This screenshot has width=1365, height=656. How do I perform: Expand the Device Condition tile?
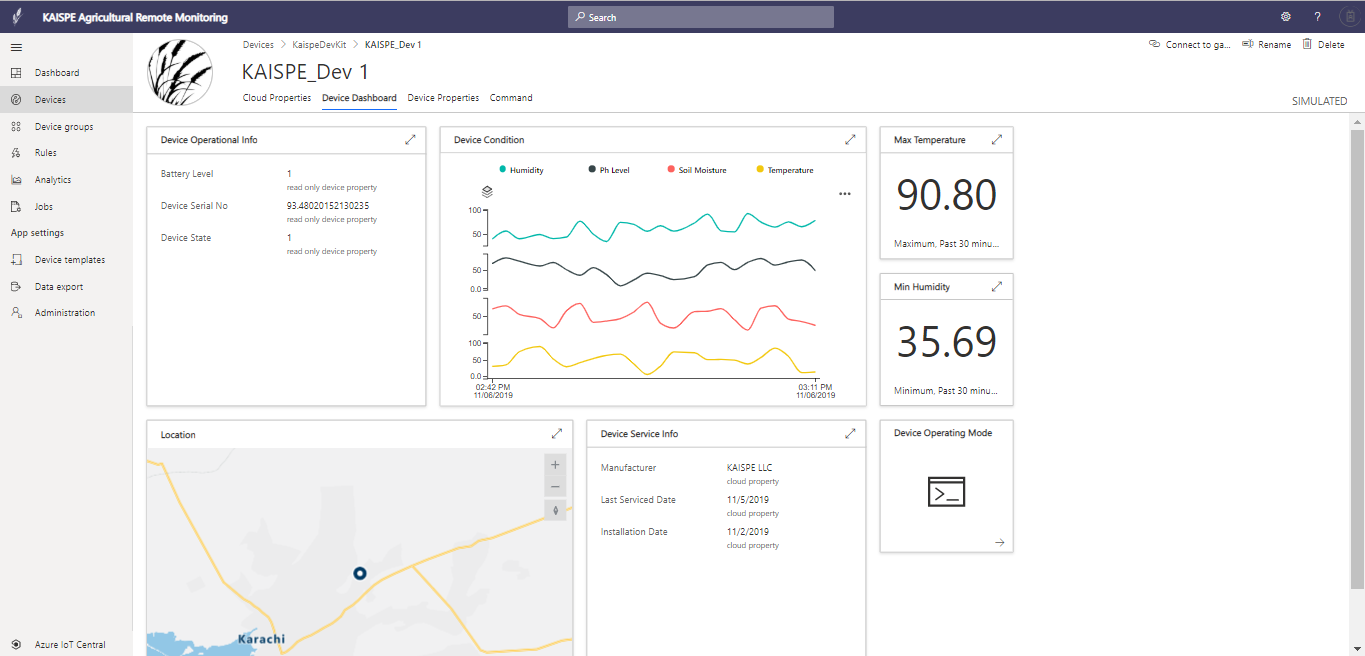(850, 140)
